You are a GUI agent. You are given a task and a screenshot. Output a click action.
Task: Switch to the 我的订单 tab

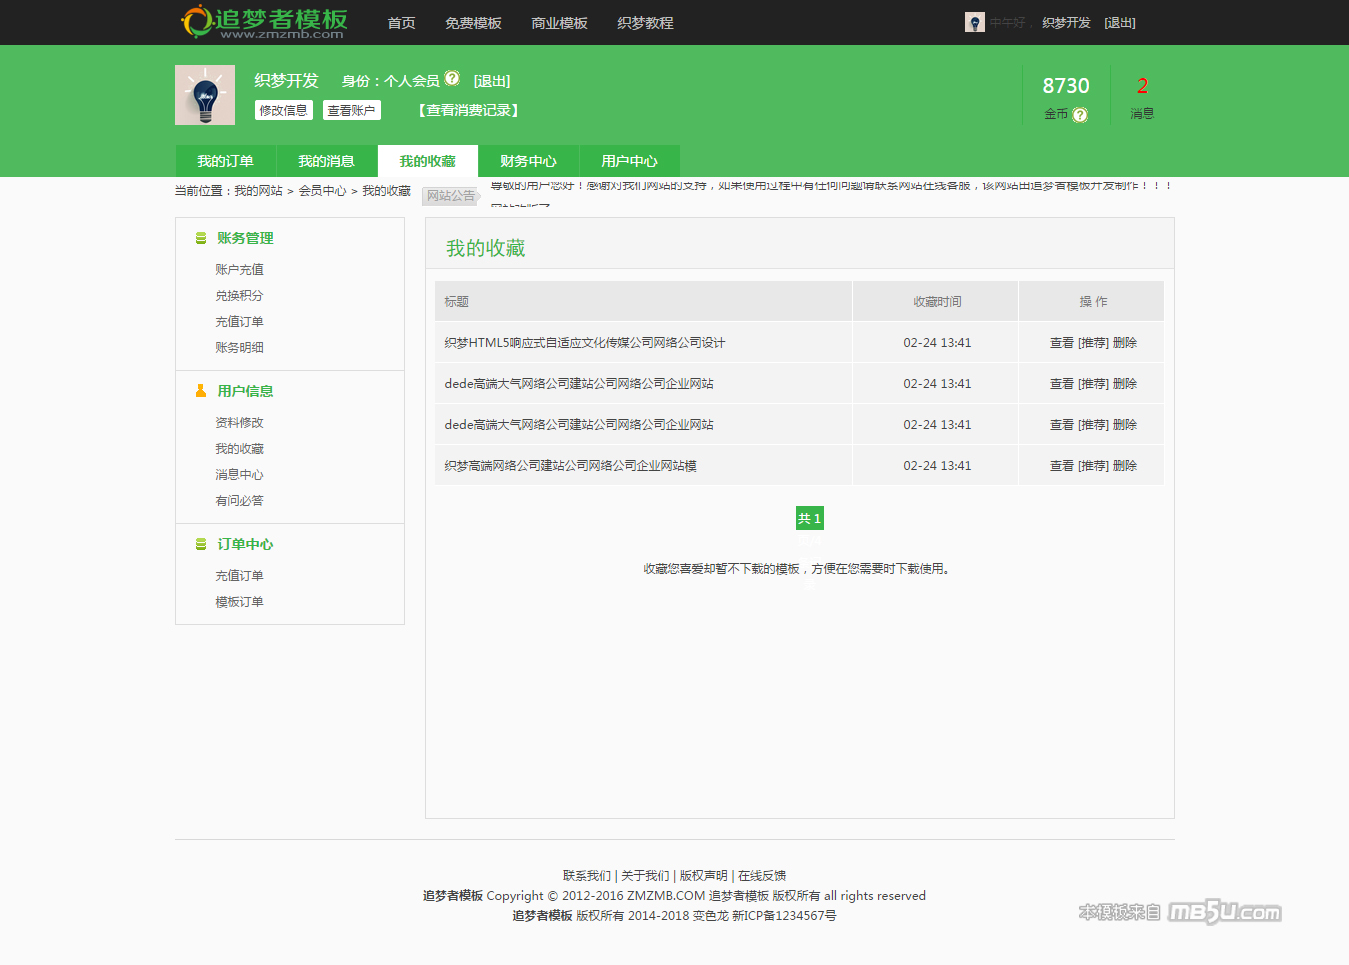[x=225, y=161]
